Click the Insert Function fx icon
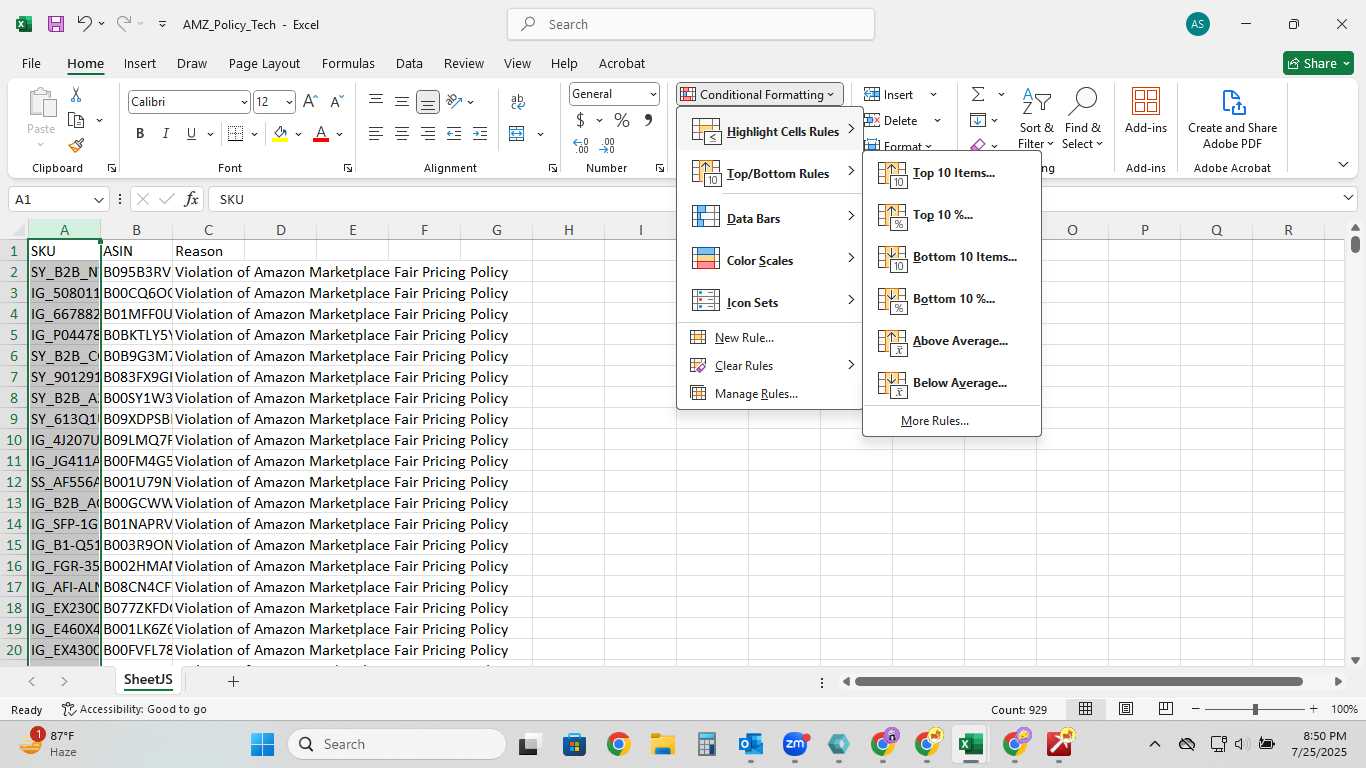The height and width of the screenshot is (768, 1366). (x=192, y=199)
